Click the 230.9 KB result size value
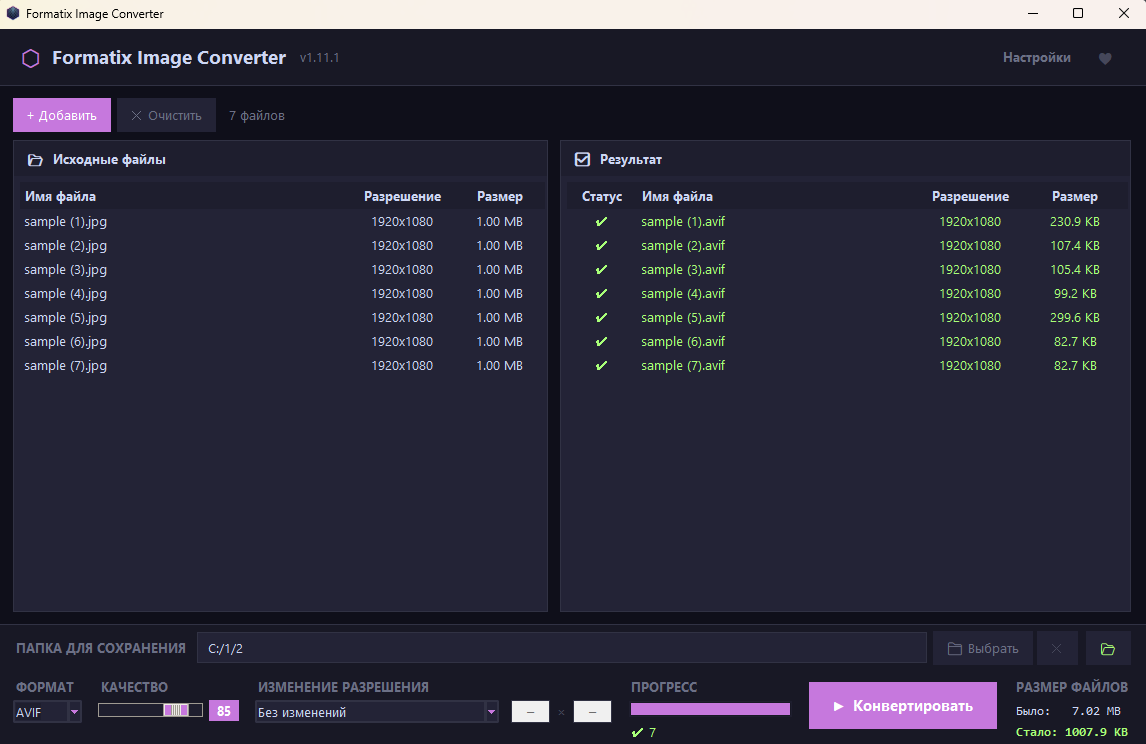The image size is (1146, 744). 1075,221
